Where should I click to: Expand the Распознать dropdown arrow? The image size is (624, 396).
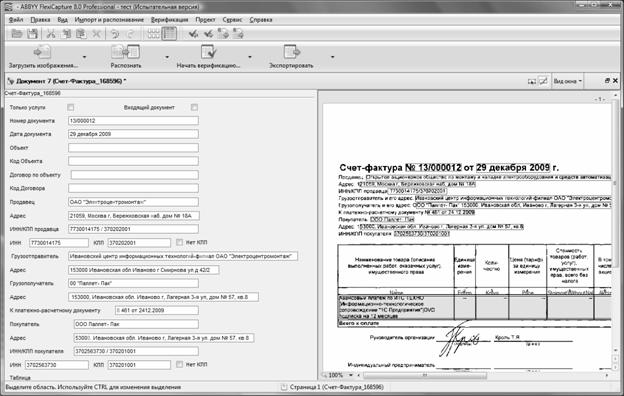tap(167, 57)
